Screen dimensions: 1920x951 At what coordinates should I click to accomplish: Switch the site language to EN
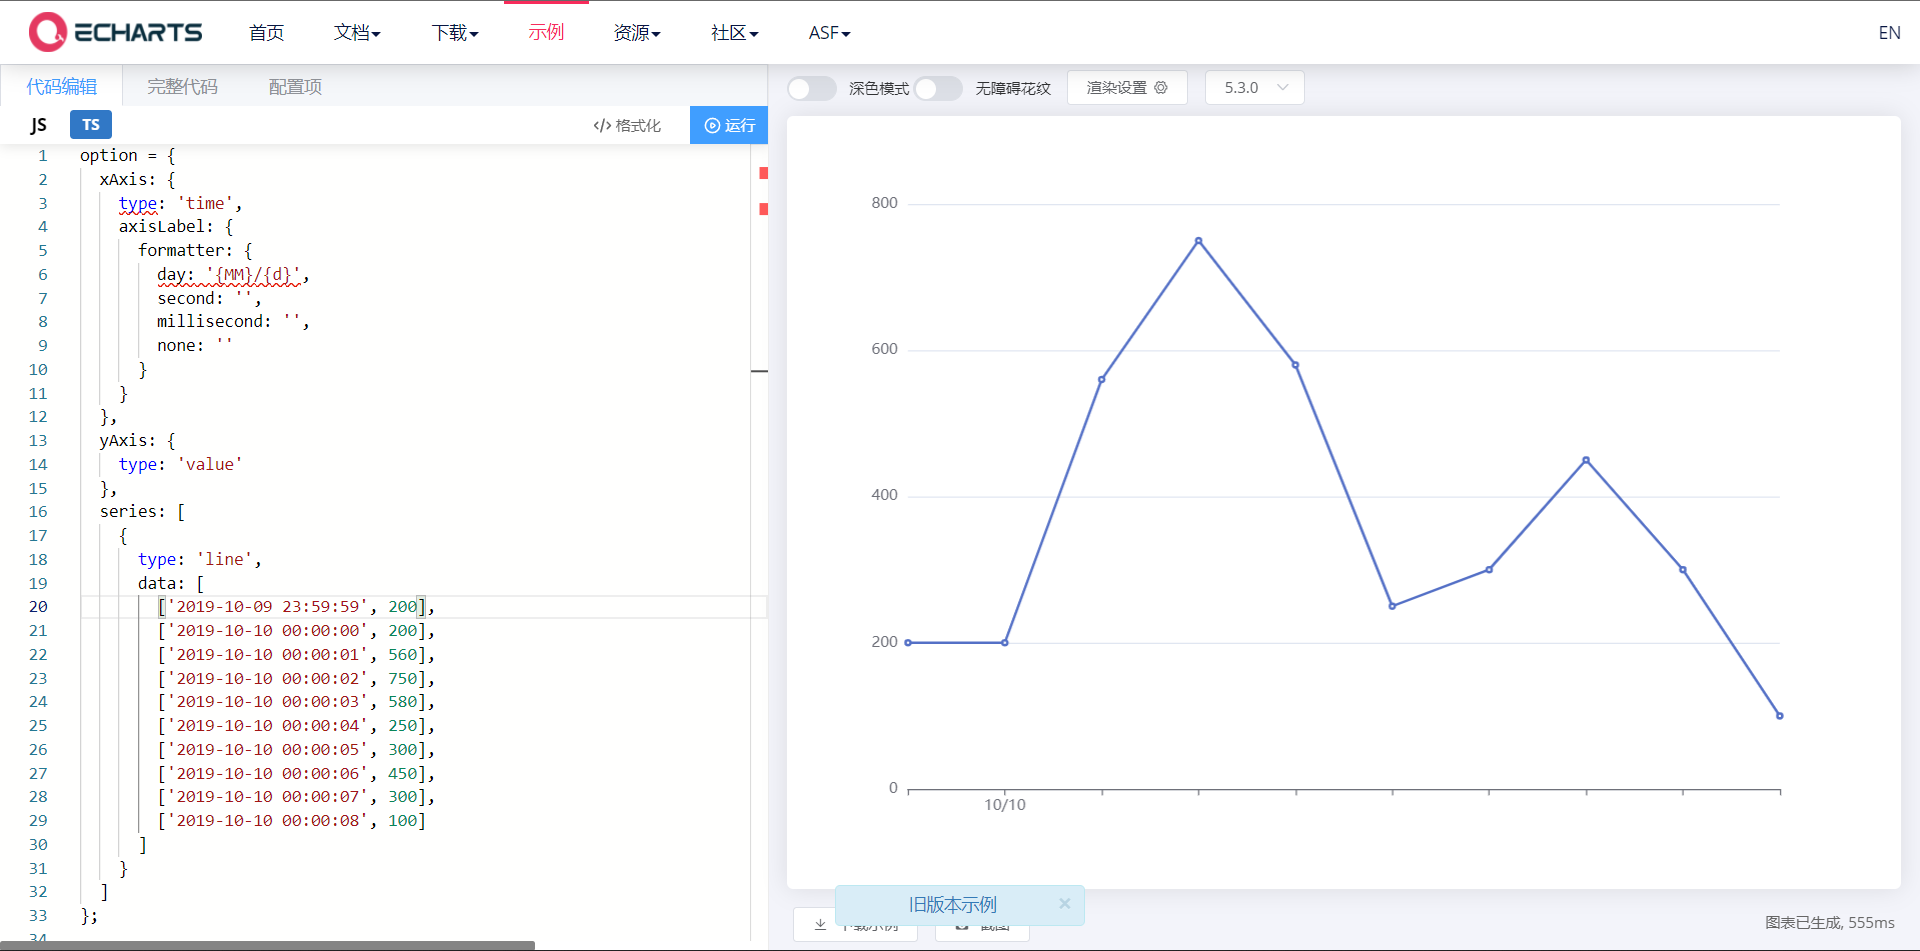pos(1890,32)
